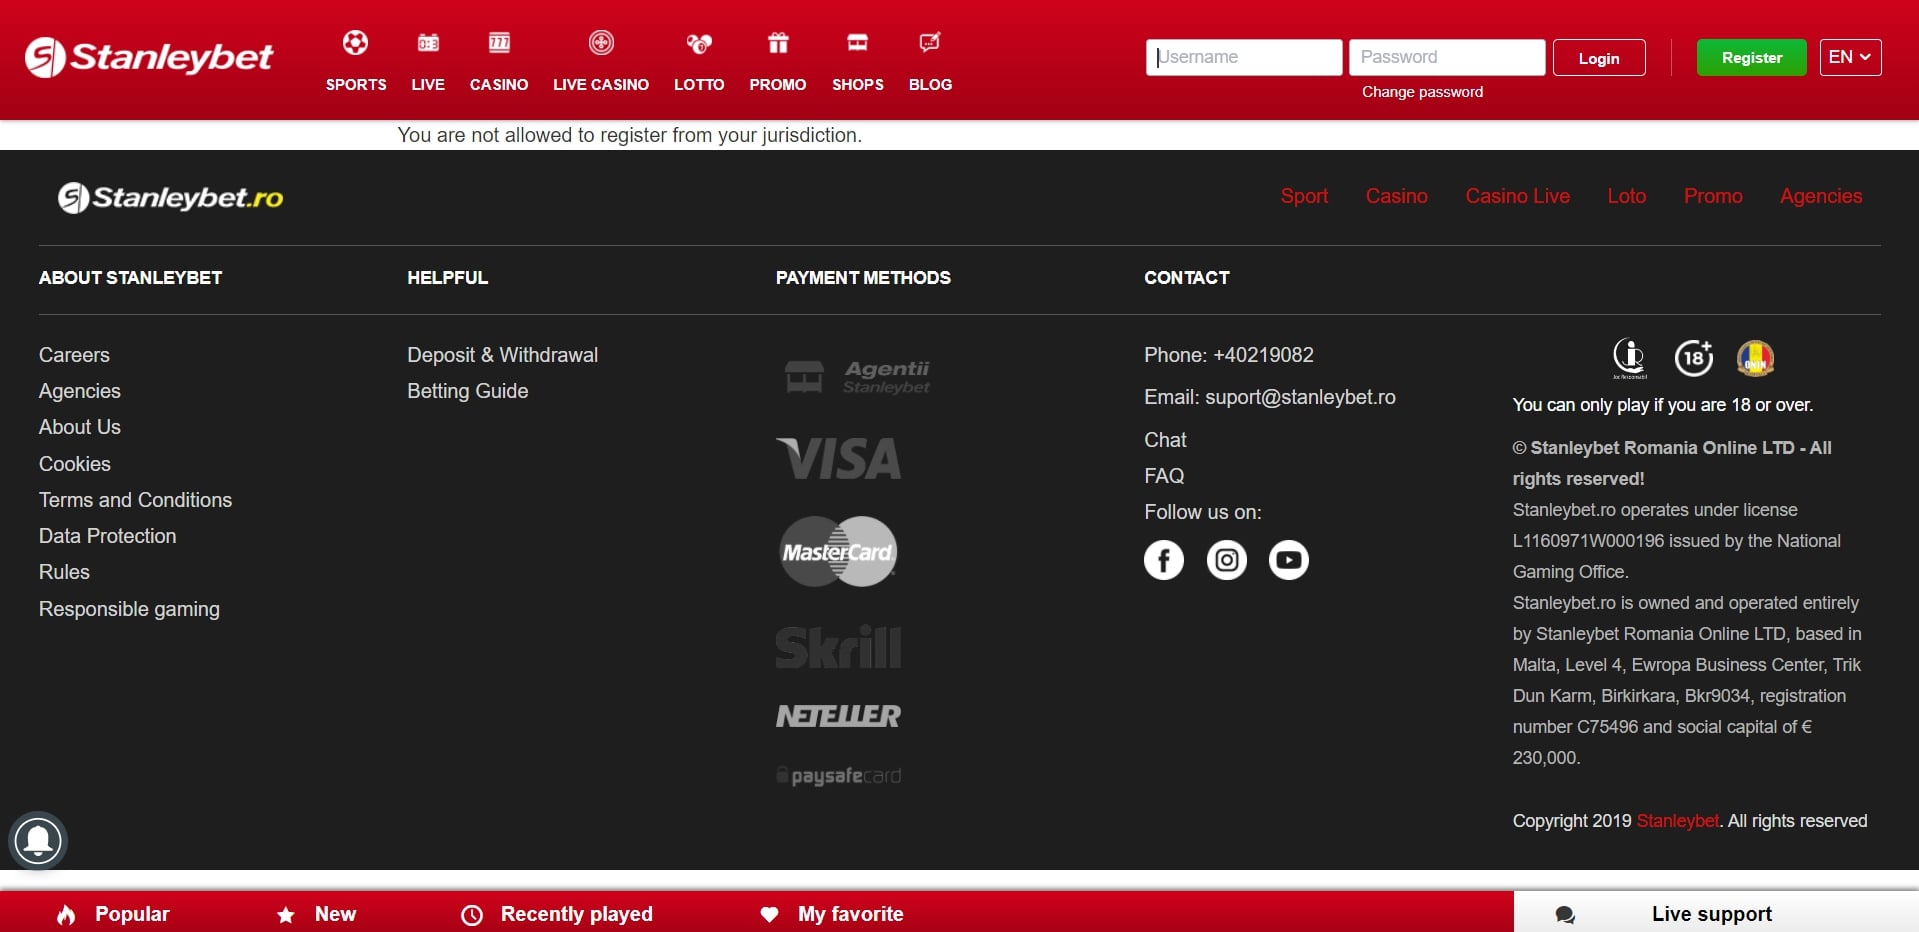
Task: Click the Live scoreboard icon
Action: click(428, 42)
